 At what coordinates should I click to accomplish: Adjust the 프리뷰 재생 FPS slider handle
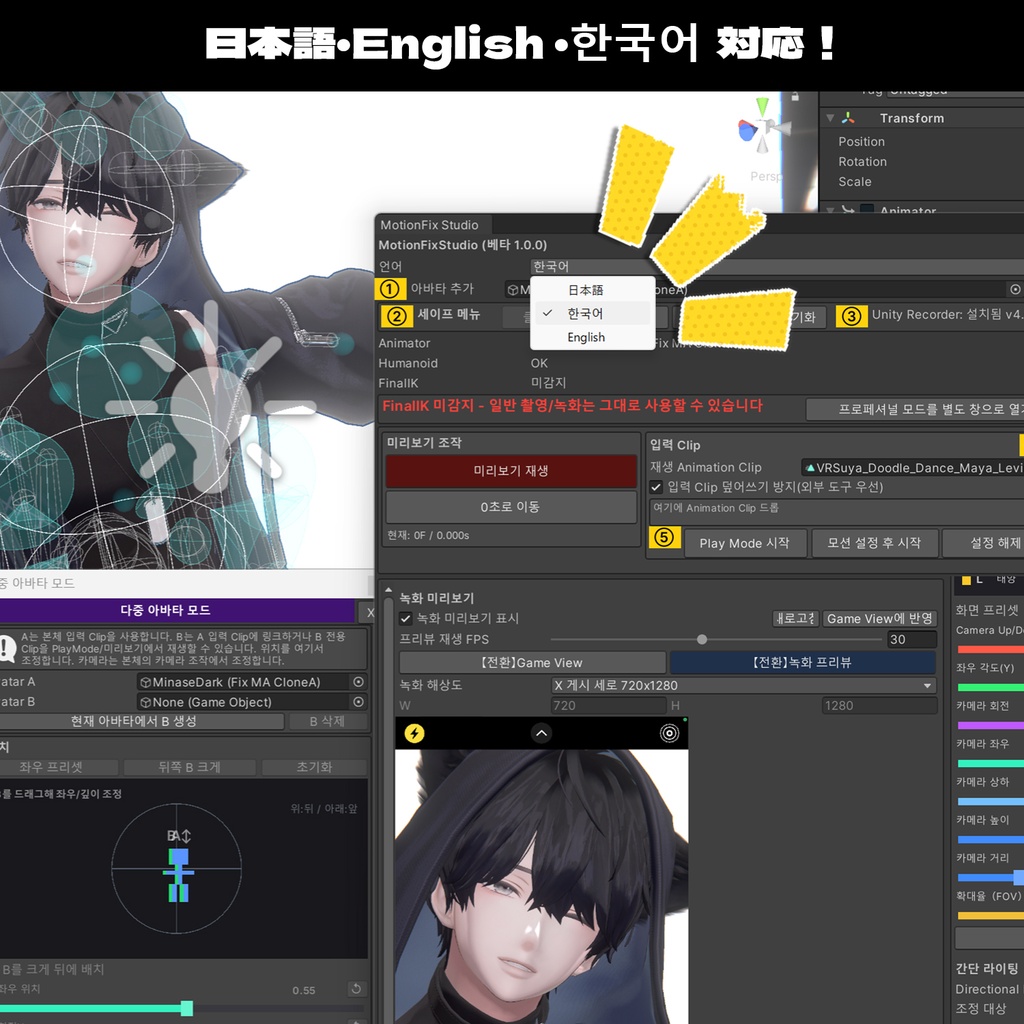point(702,639)
